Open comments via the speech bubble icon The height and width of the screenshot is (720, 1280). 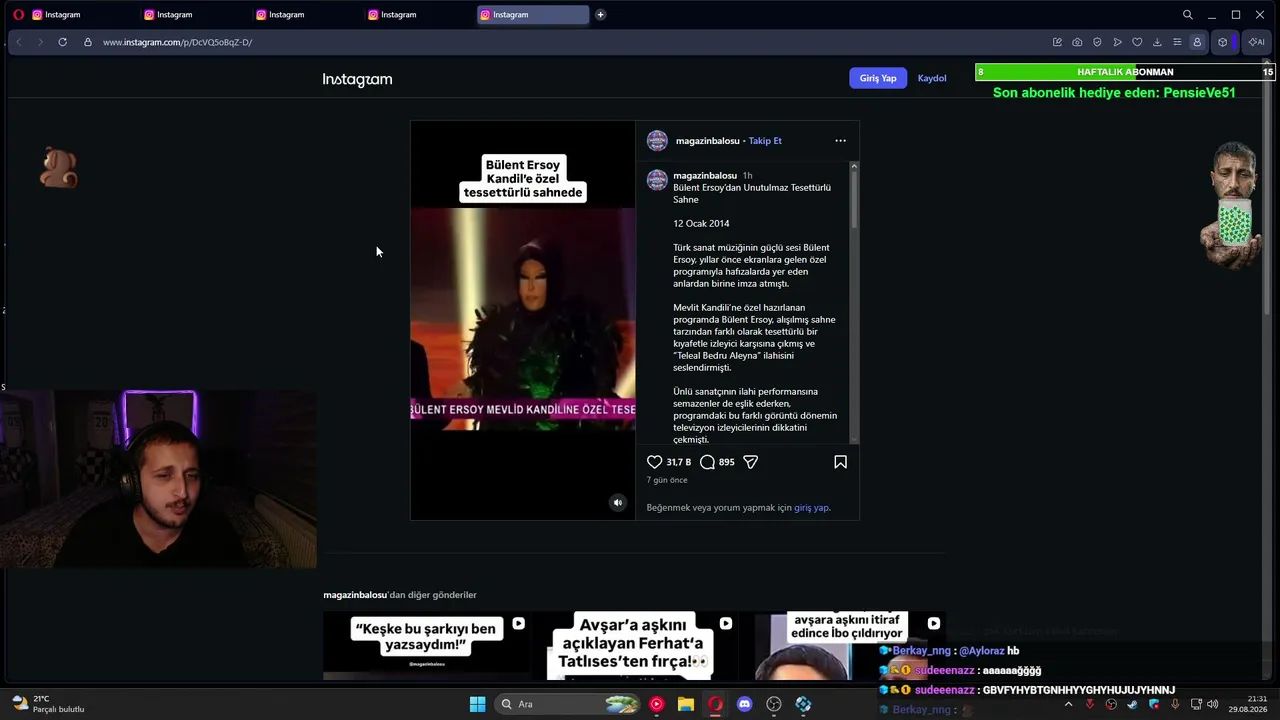click(x=707, y=462)
